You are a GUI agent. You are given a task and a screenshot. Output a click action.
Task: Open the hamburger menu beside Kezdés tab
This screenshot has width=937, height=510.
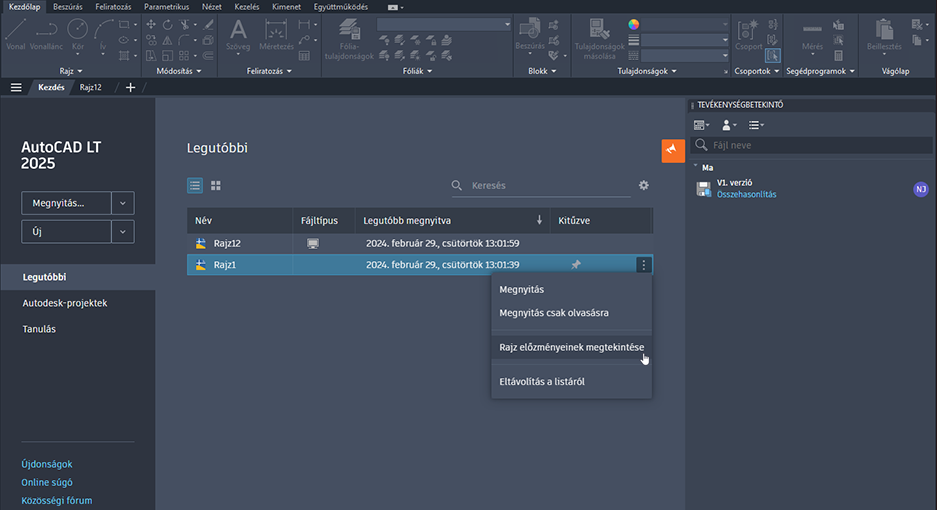pos(16,87)
